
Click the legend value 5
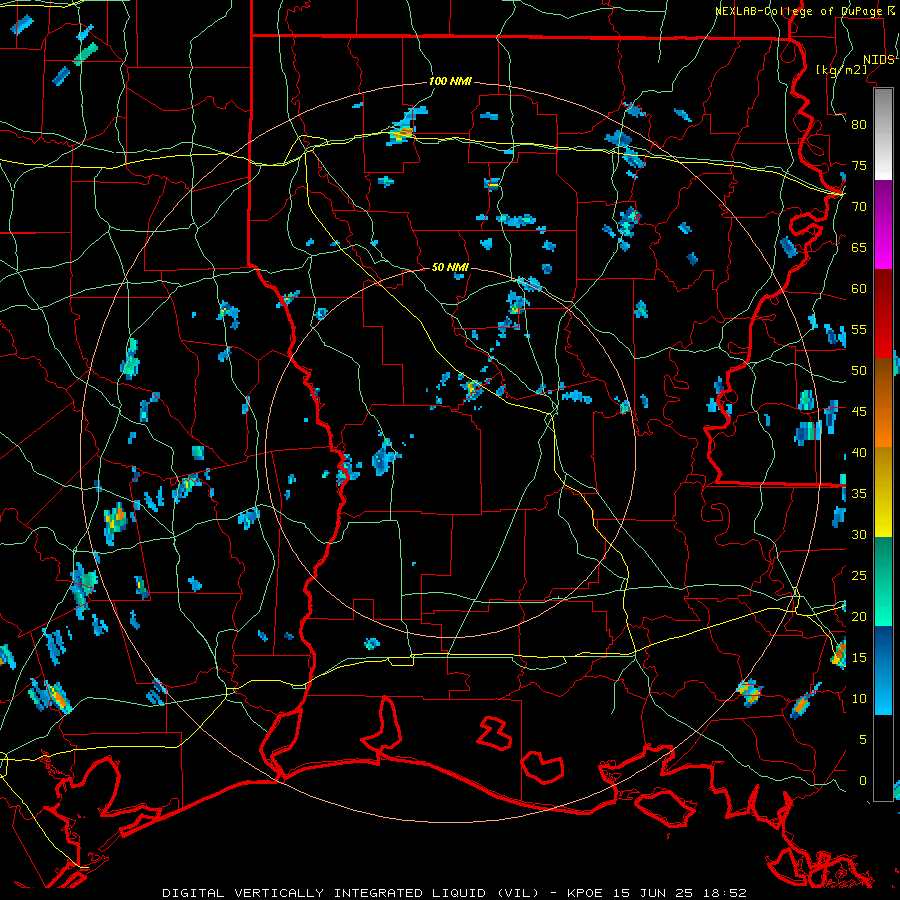(x=863, y=739)
